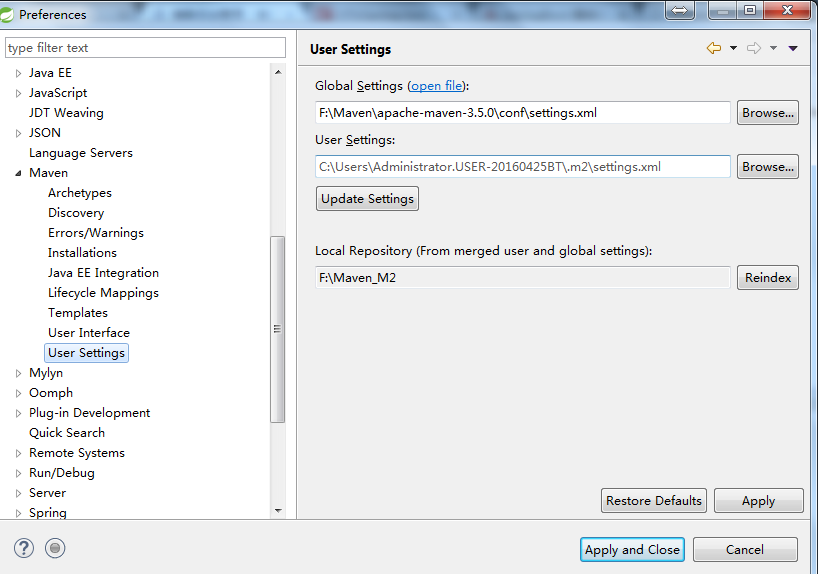Click the tree scrollbar down arrow

pos(278,511)
